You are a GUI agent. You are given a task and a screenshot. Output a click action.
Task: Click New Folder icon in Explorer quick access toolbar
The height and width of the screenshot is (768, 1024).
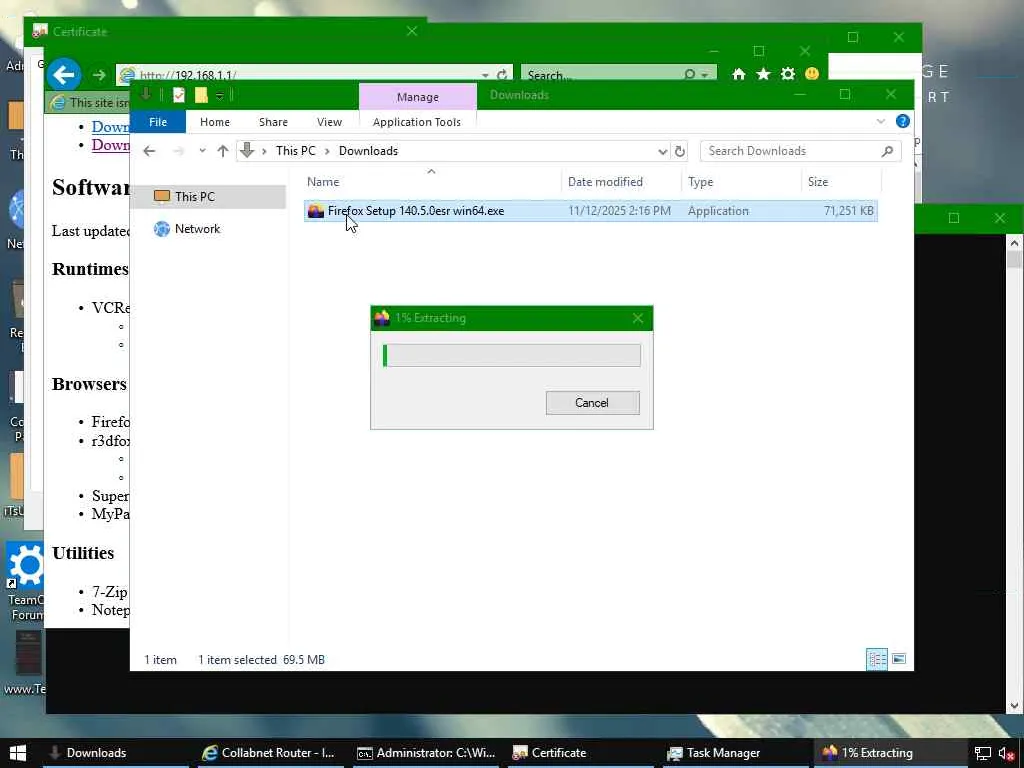coord(201,95)
